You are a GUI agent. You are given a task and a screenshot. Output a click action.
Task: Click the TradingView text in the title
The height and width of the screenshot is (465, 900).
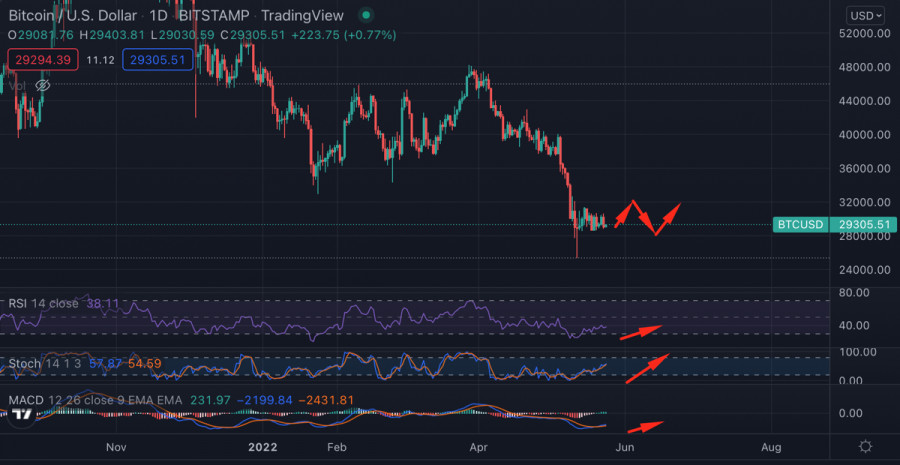302,16
